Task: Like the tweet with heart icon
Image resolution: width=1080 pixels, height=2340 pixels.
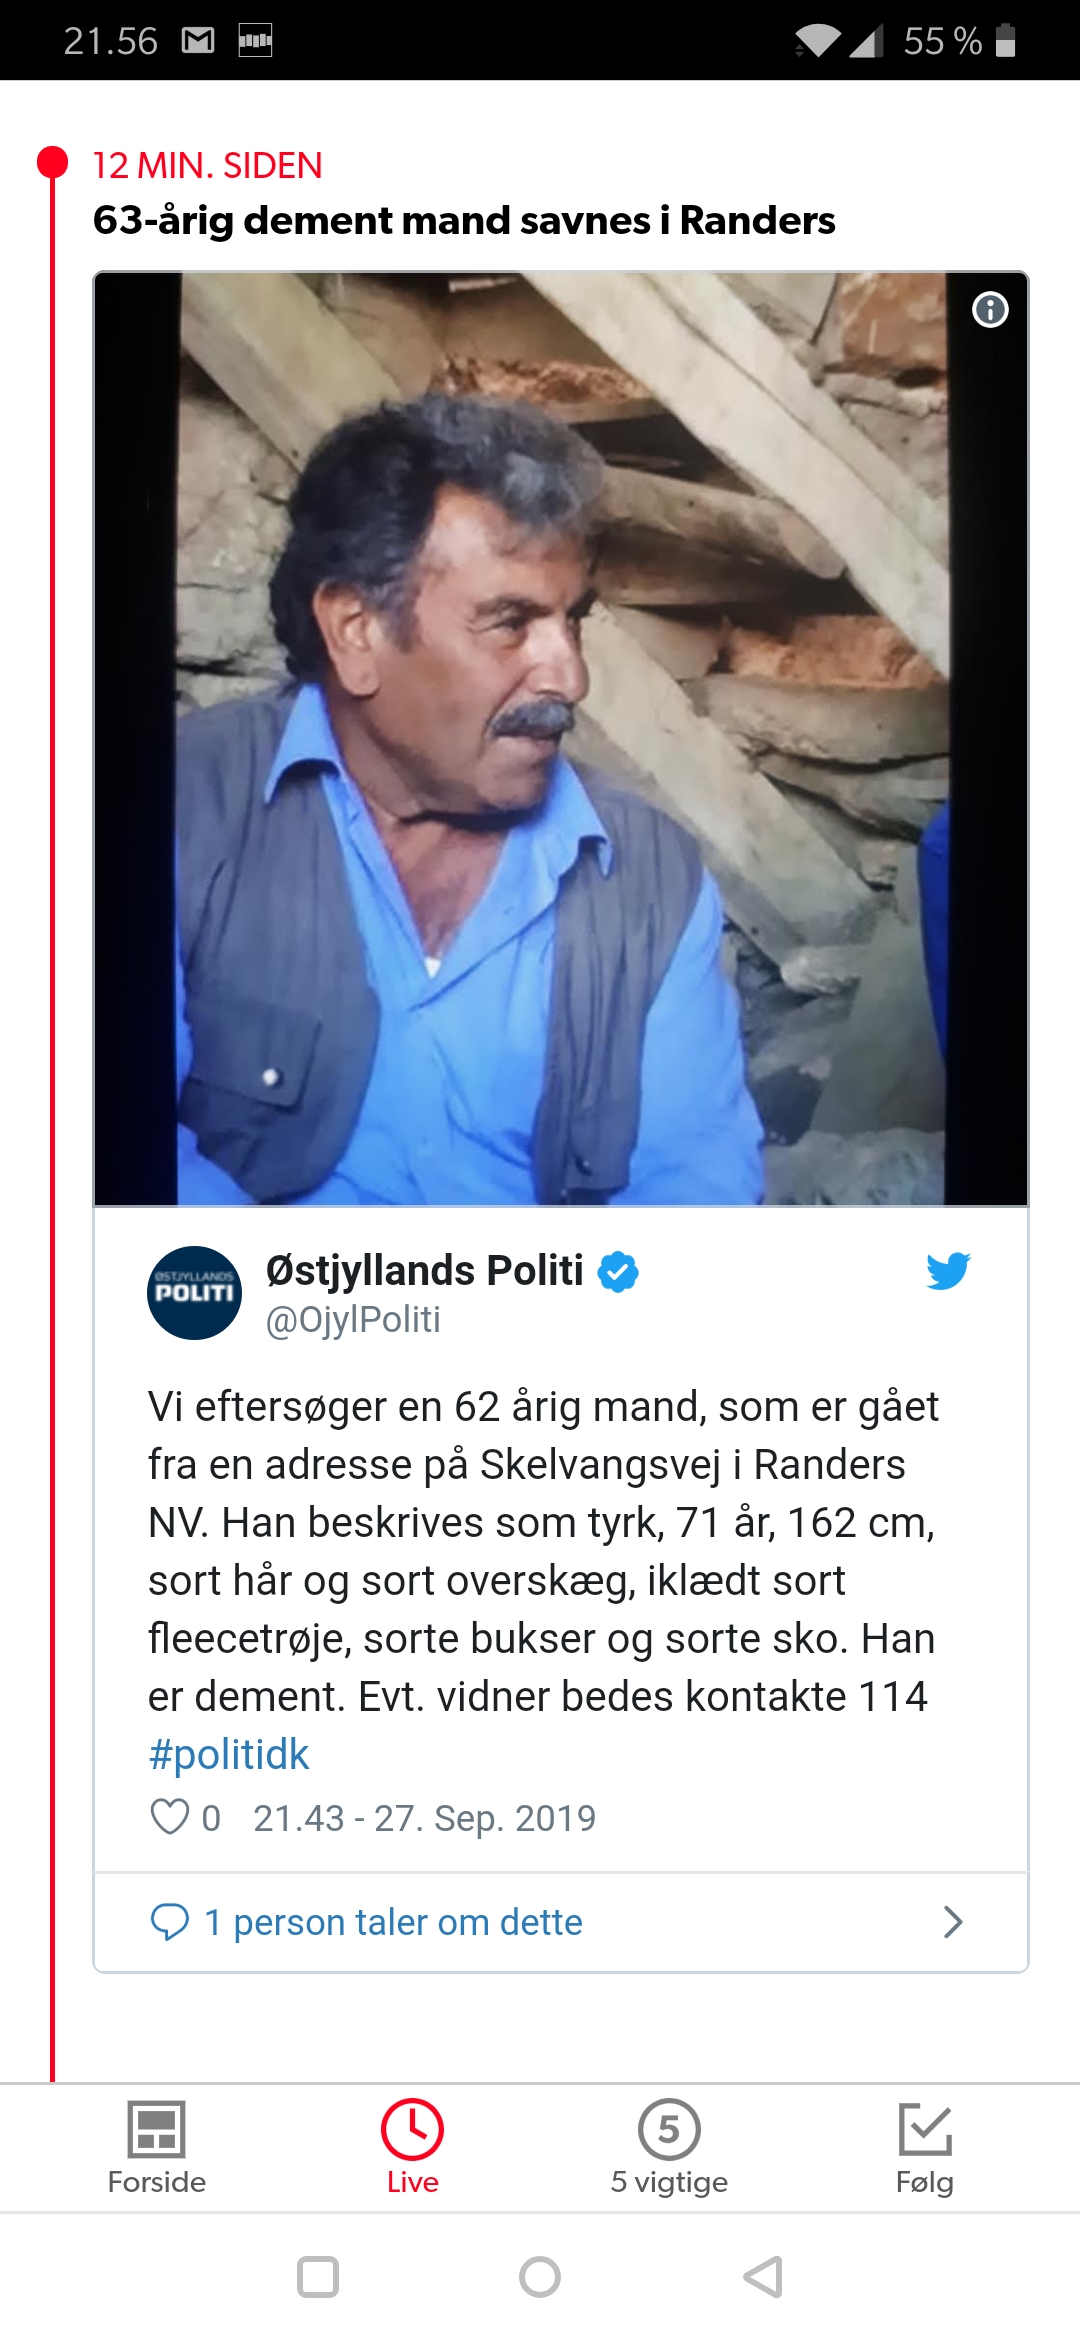Action: (170, 1817)
